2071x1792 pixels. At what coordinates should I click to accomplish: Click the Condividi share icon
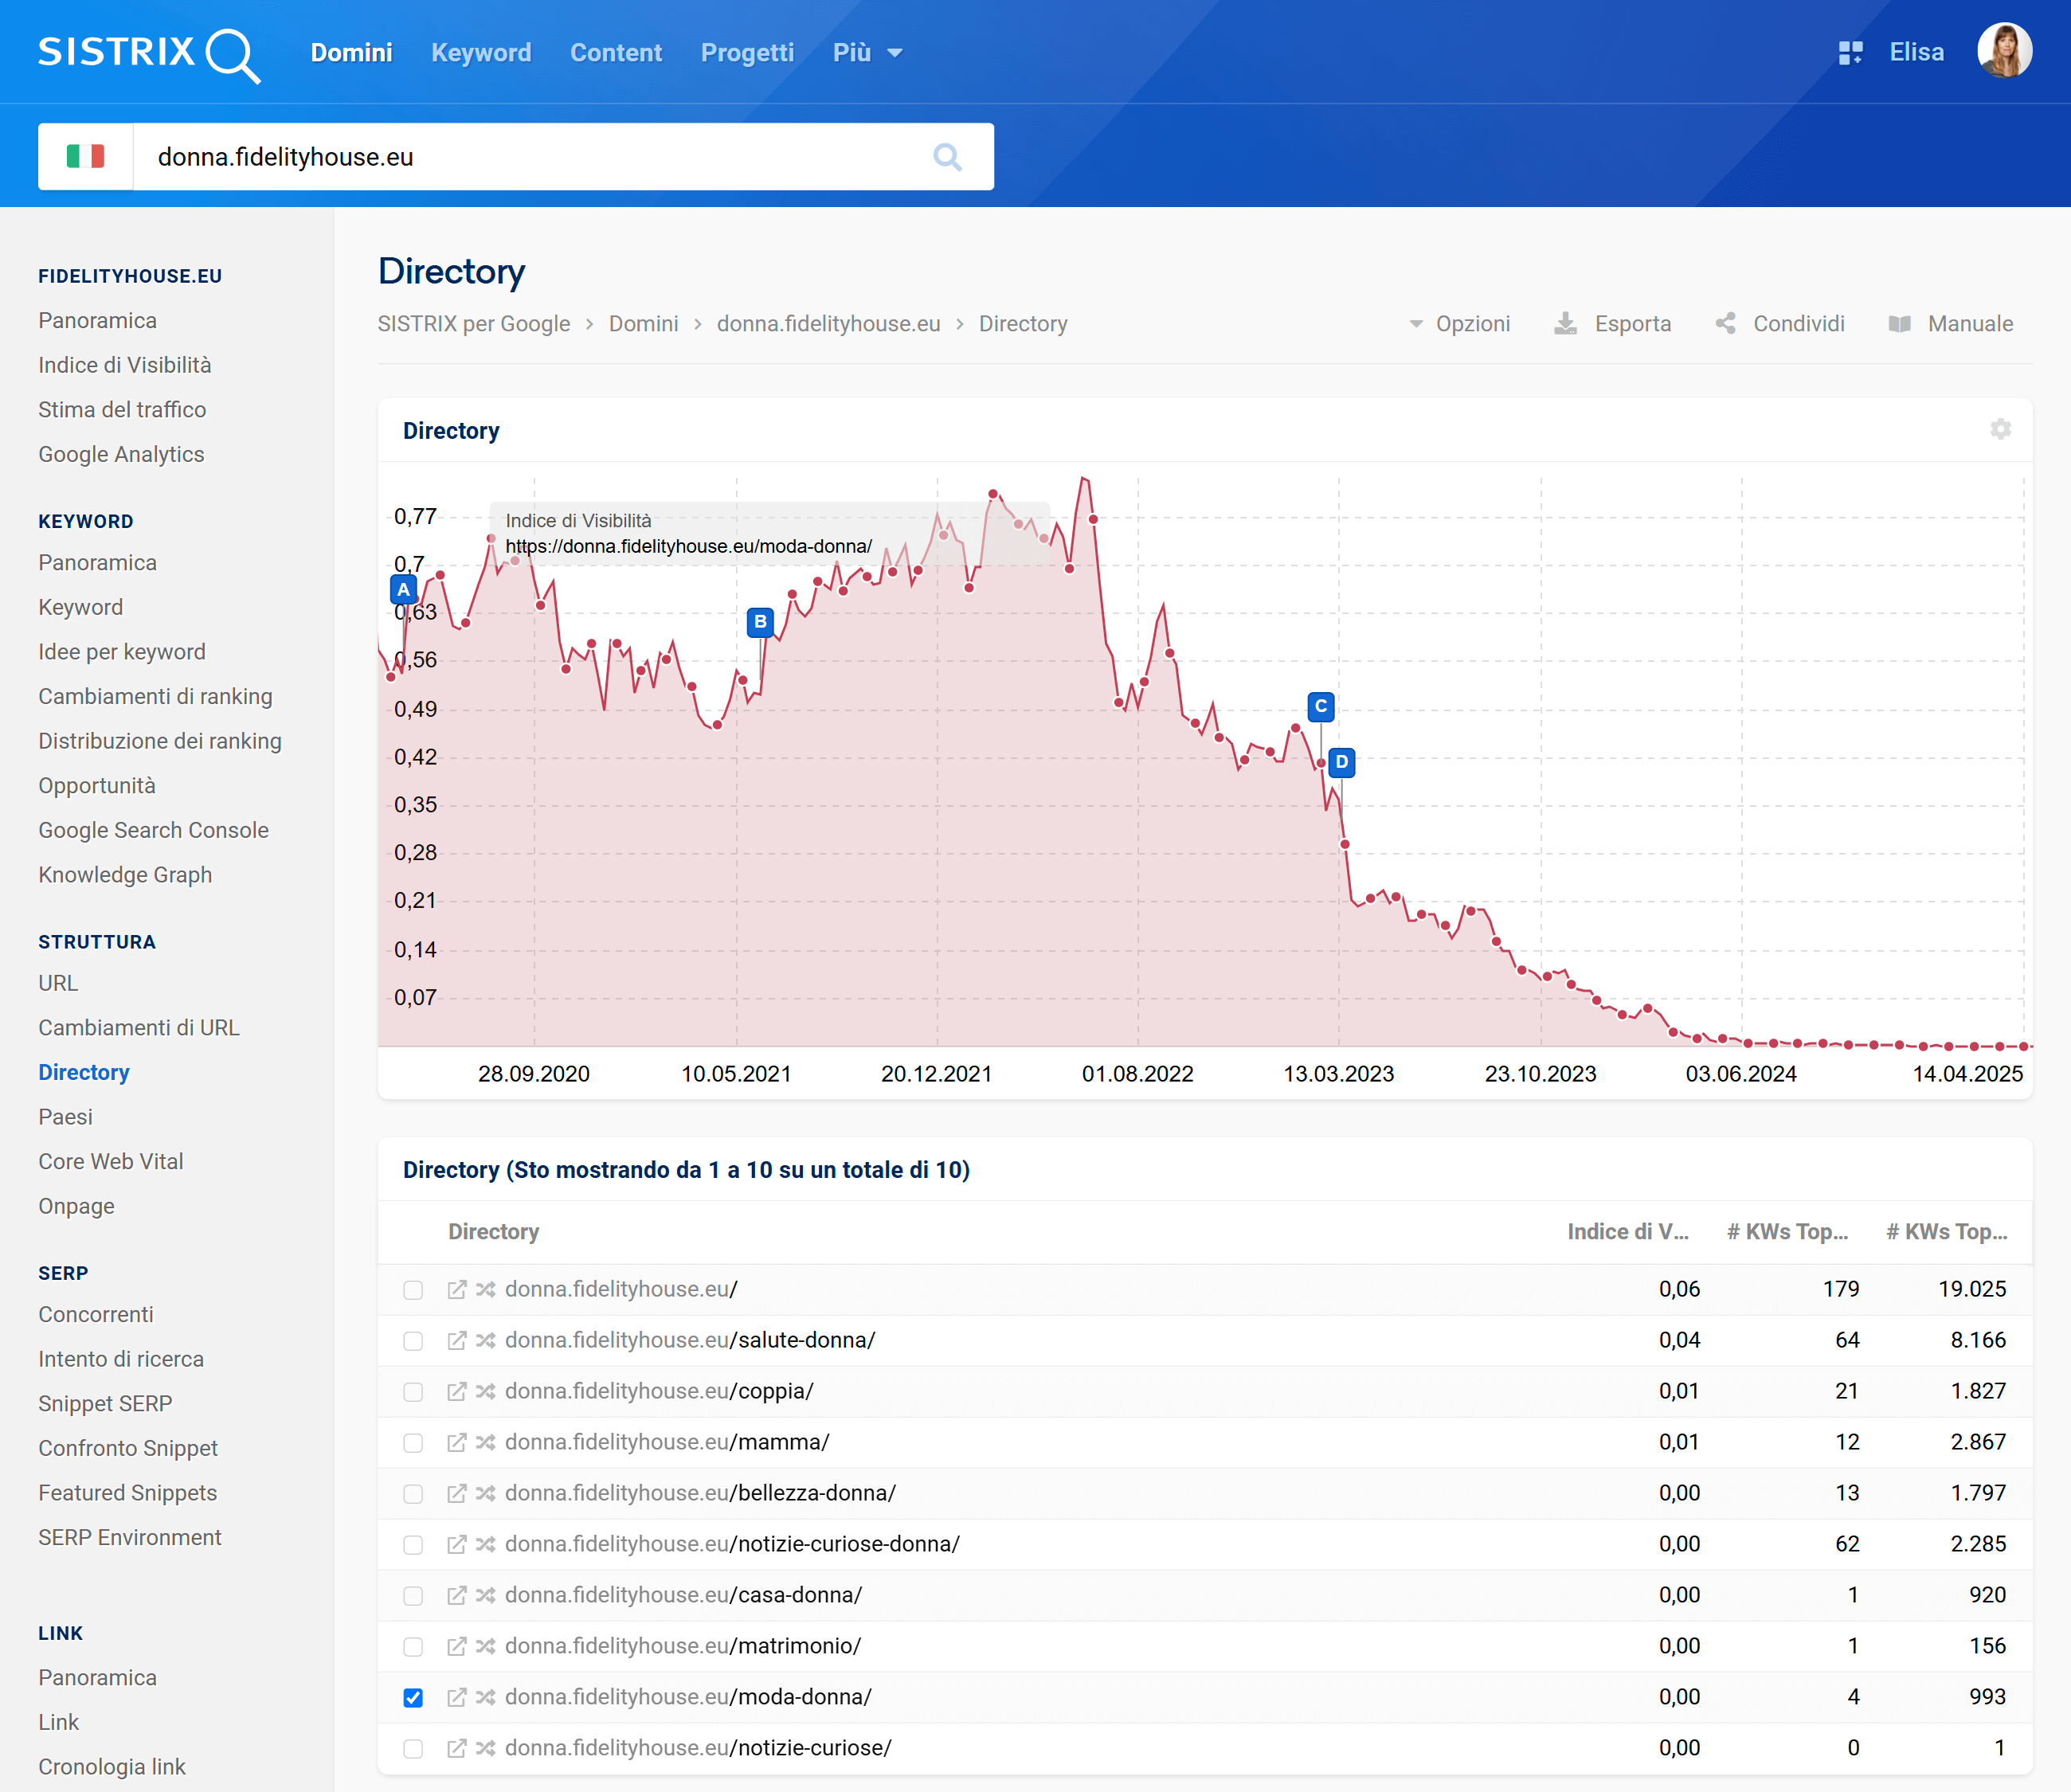(1725, 324)
